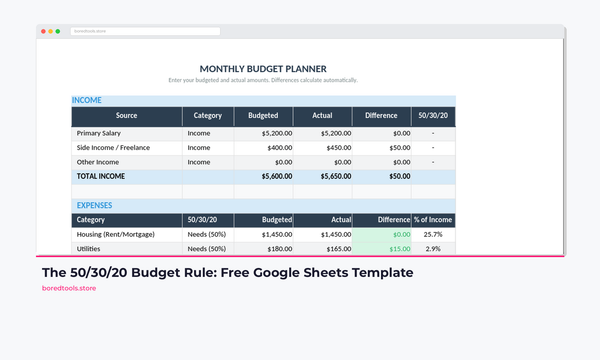Select the INCOME section label
The width and height of the screenshot is (600, 360).
[x=86, y=100]
